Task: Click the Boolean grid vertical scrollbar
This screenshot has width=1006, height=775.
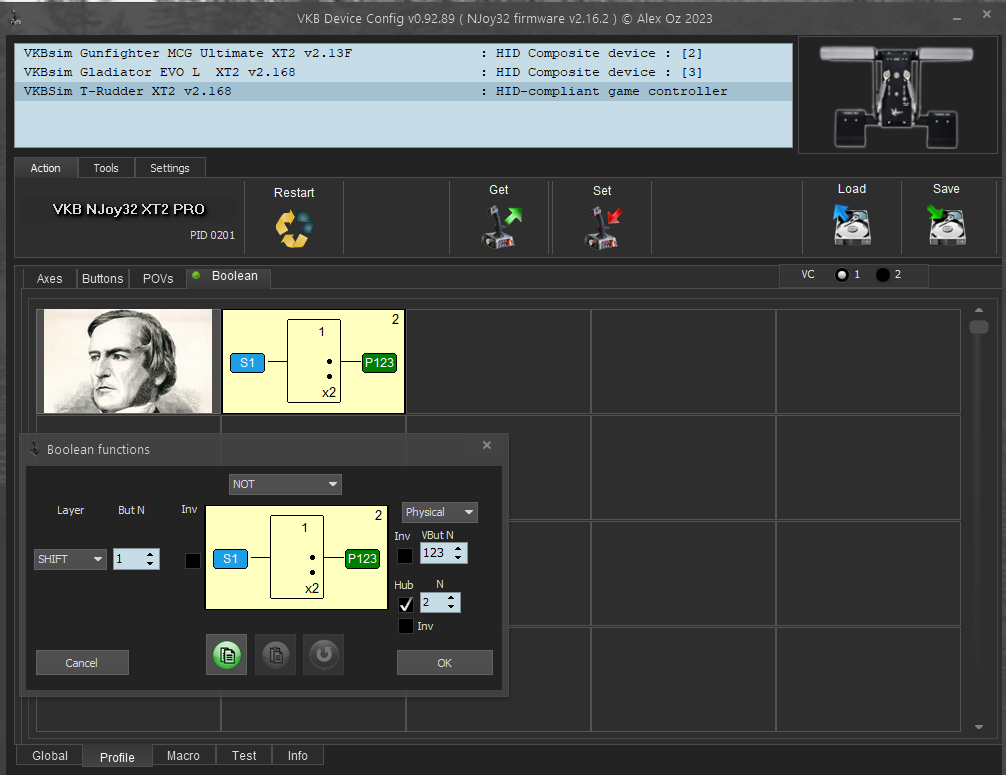Action: [979, 520]
